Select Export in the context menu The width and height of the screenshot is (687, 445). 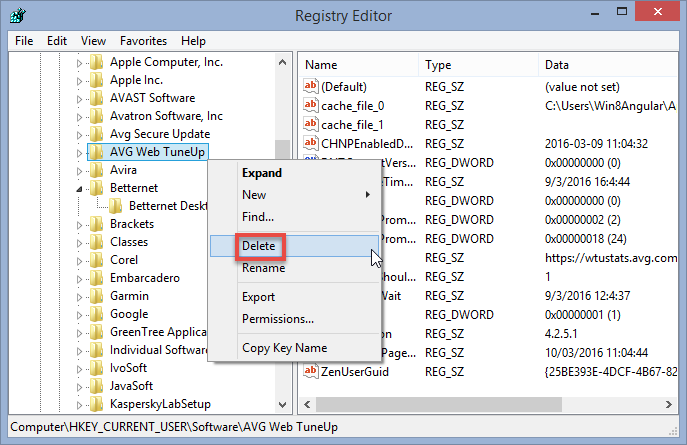click(294, 297)
